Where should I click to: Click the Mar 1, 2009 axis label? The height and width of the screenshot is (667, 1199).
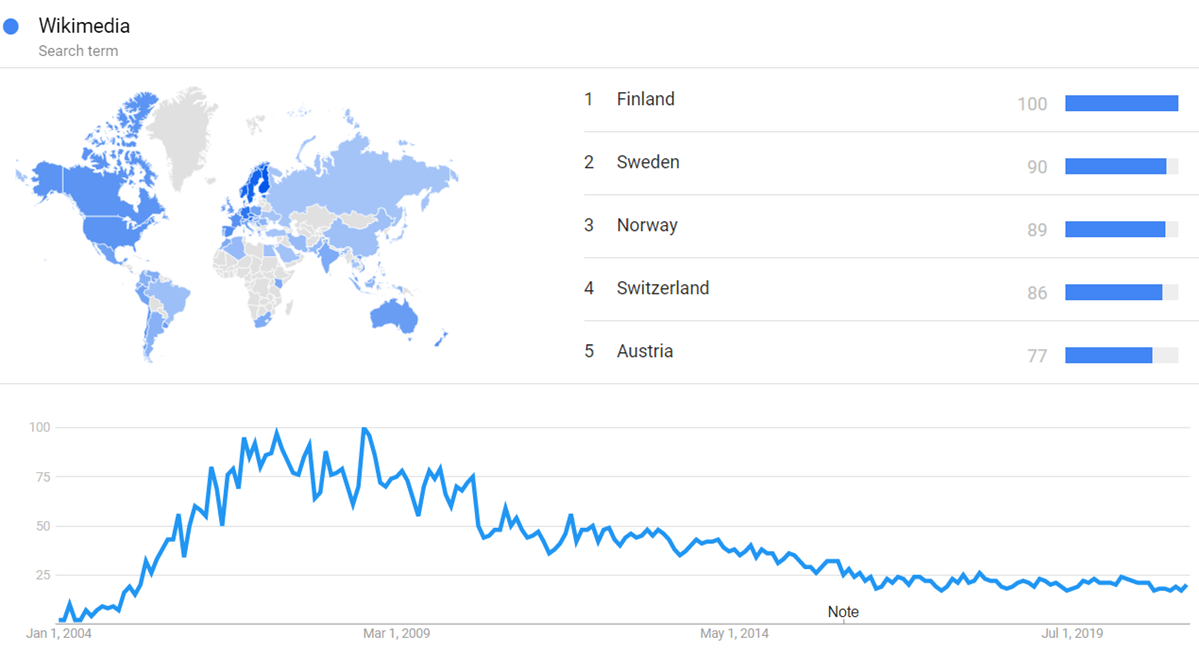[x=396, y=633]
